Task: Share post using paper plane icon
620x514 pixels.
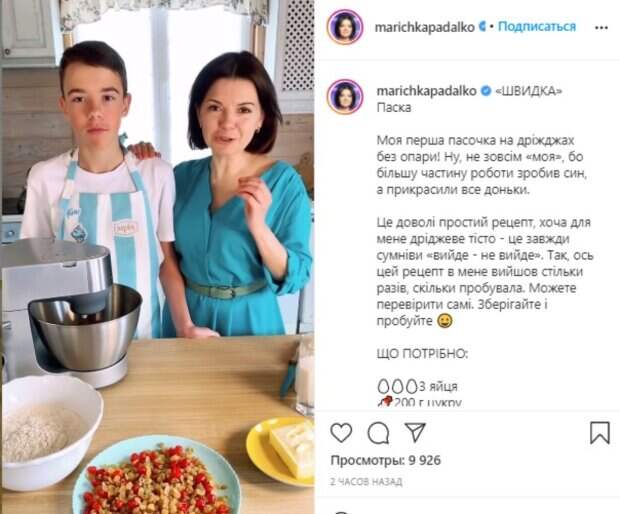Action: click(x=415, y=432)
